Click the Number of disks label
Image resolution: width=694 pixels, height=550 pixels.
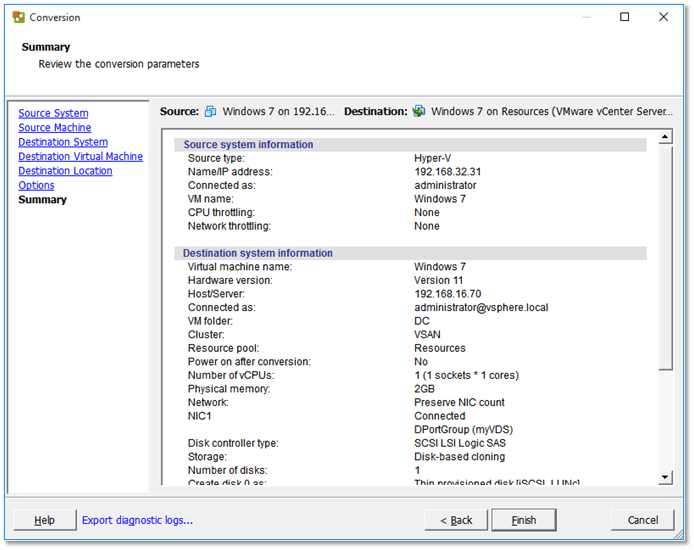click(x=227, y=470)
